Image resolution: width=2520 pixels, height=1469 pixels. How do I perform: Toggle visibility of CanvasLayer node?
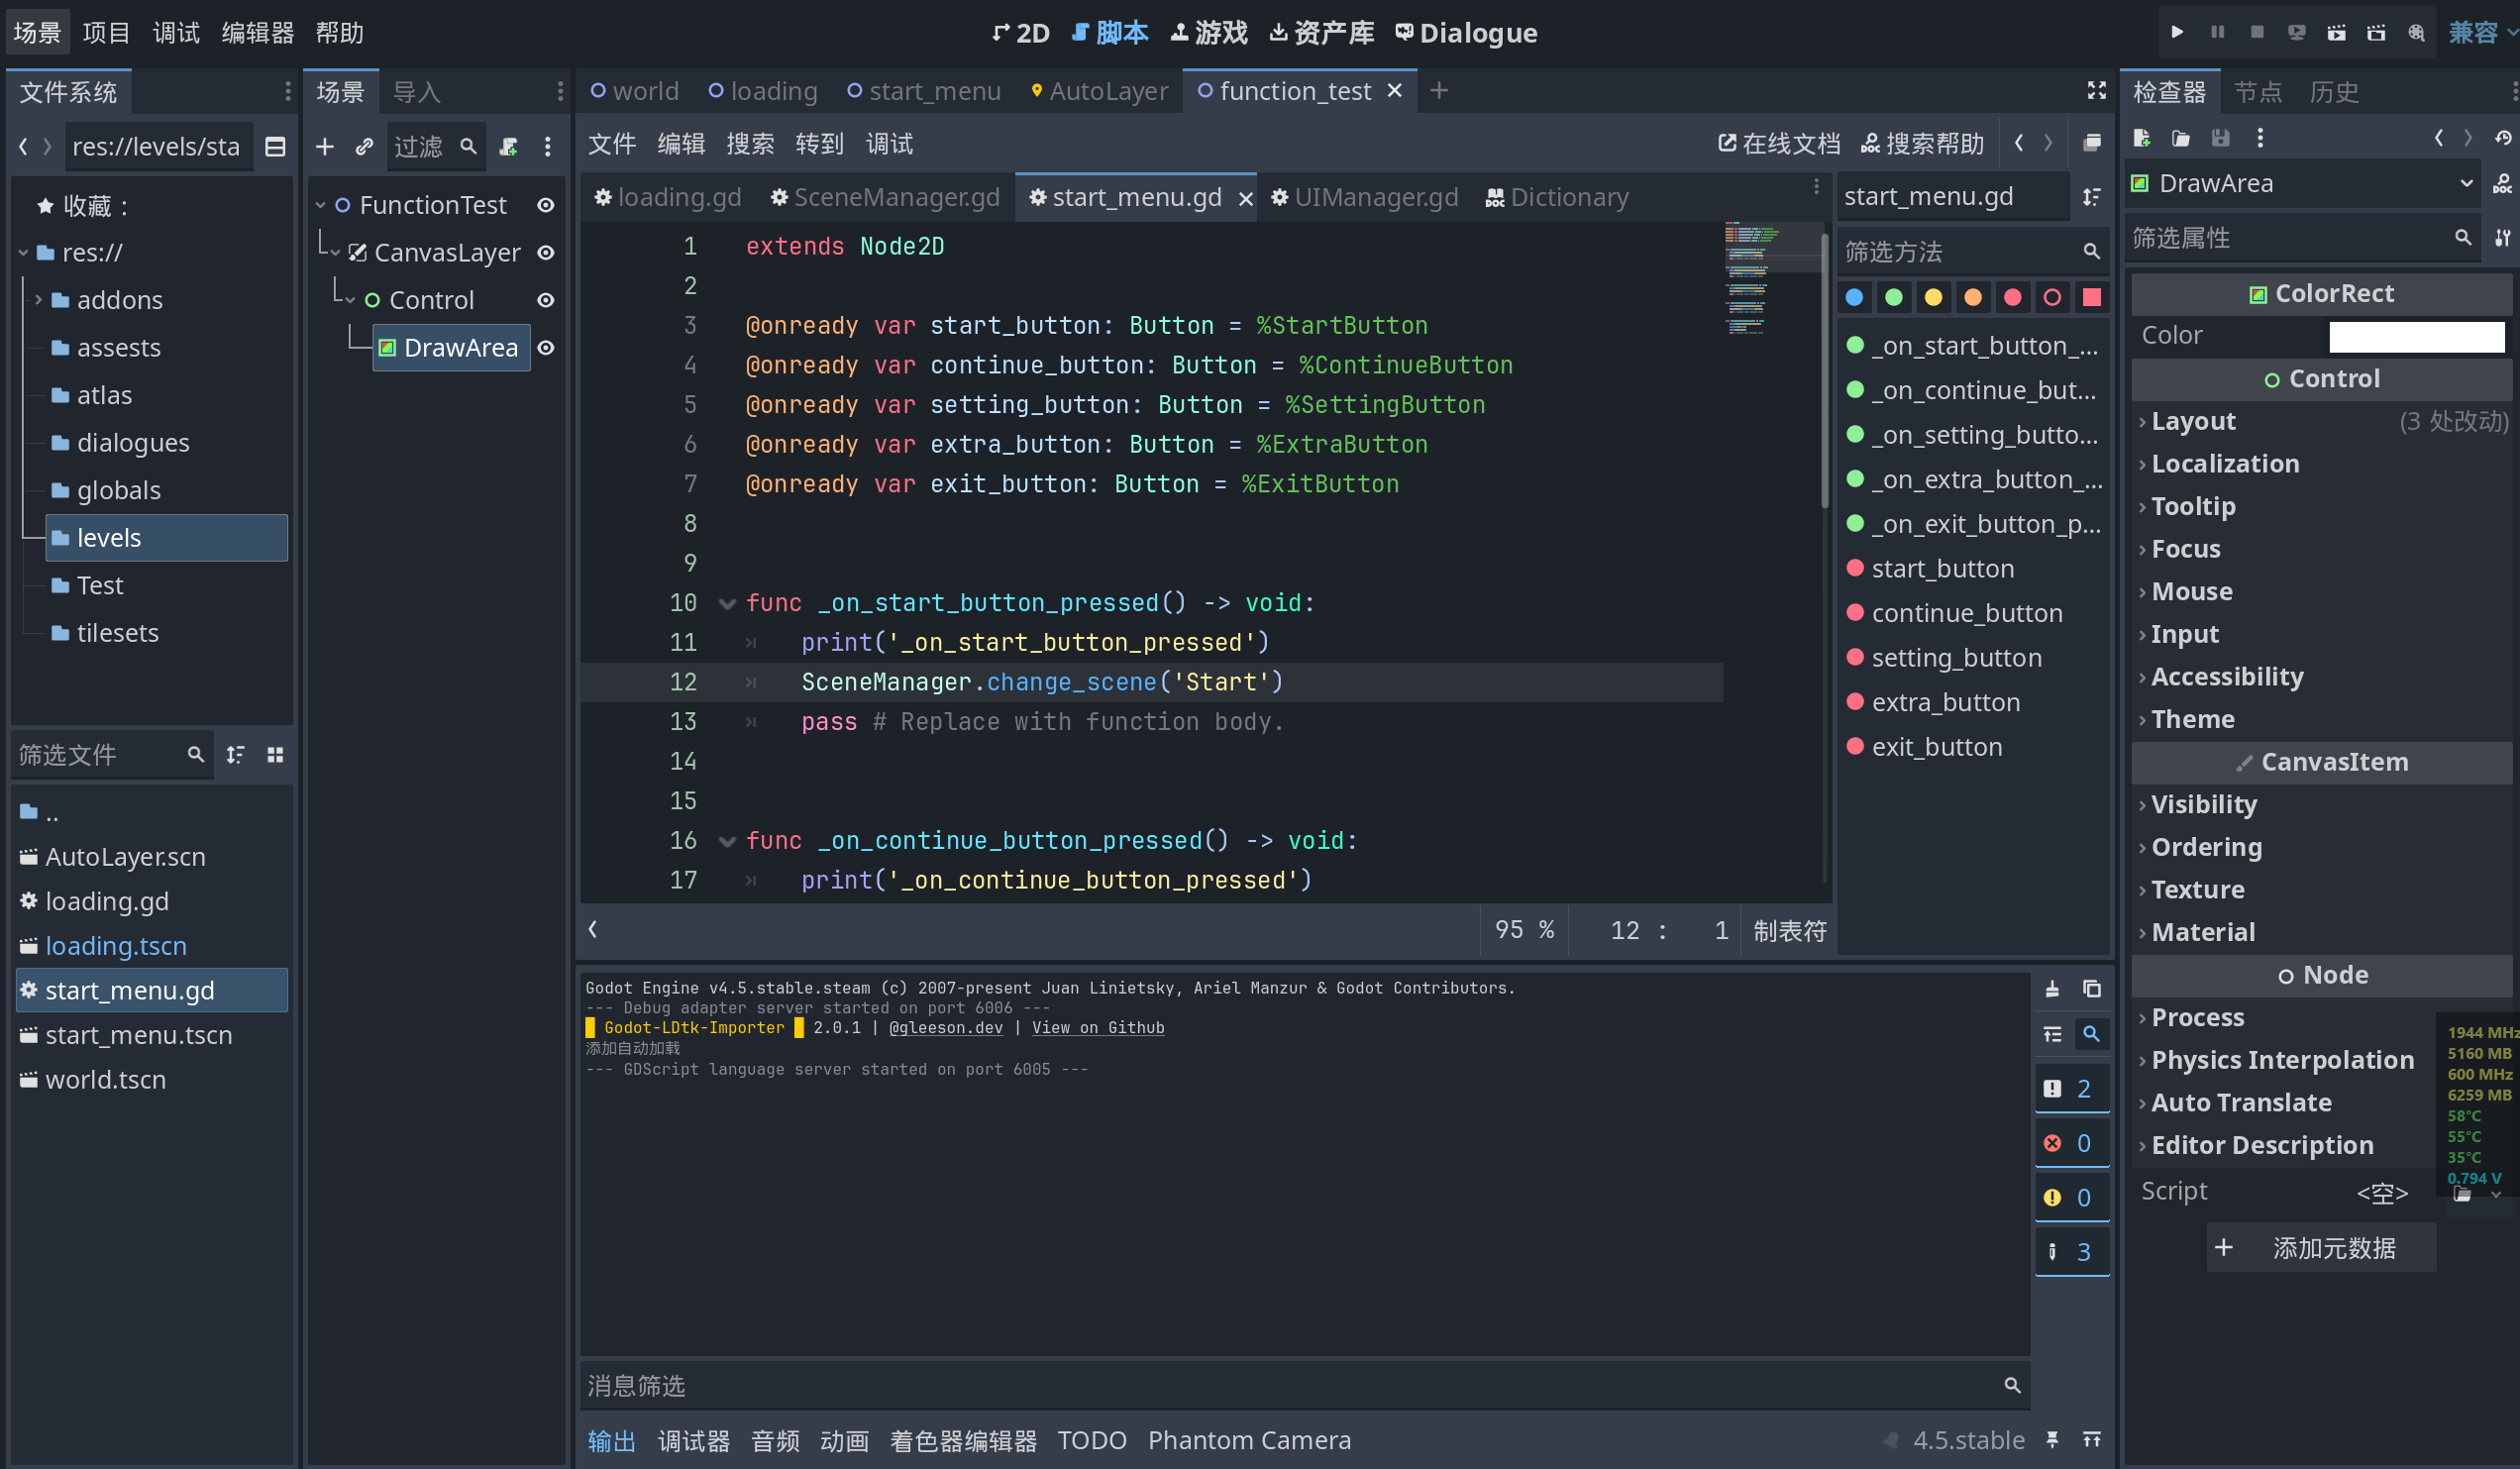546,253
